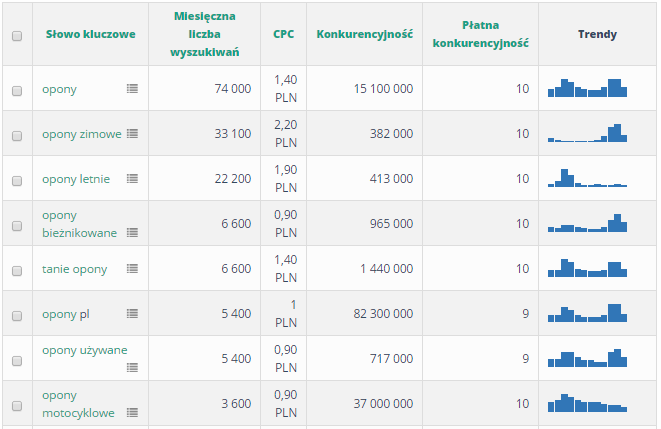Sort by Miesięczna liczba wyszukiwań header
Screen dimensions: 661x429
[x=204, y=34]
